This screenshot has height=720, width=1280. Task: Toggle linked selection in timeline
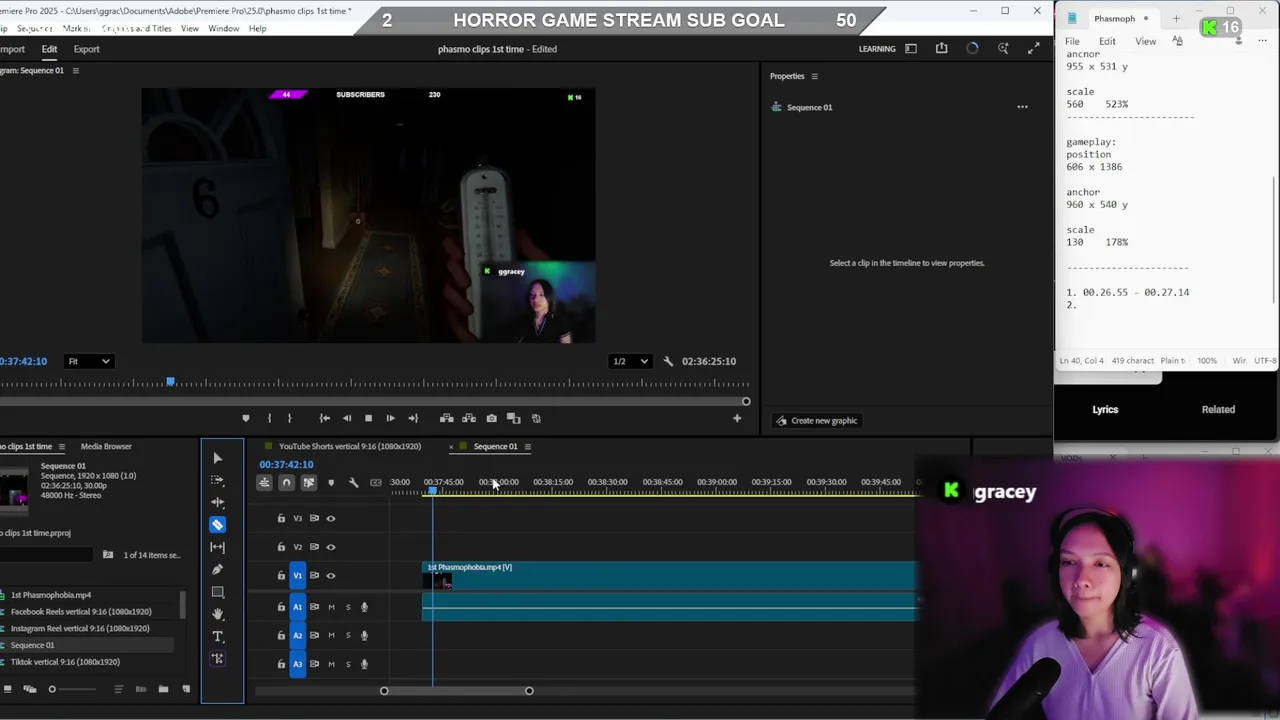pyautogui.click(x=308, y=483)
